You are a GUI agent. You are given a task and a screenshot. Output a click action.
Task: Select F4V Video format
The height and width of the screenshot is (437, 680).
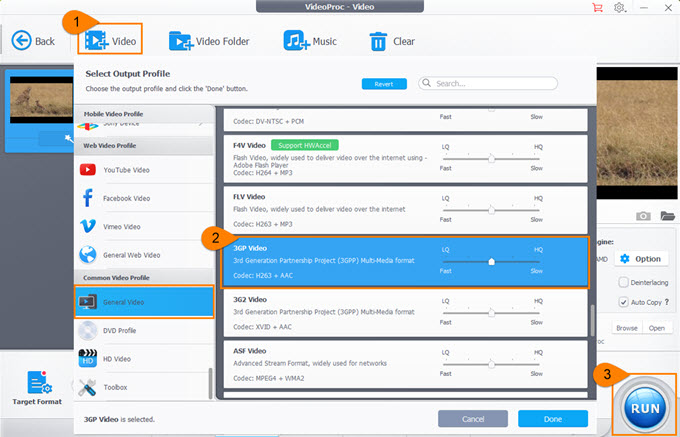point(405,159)
